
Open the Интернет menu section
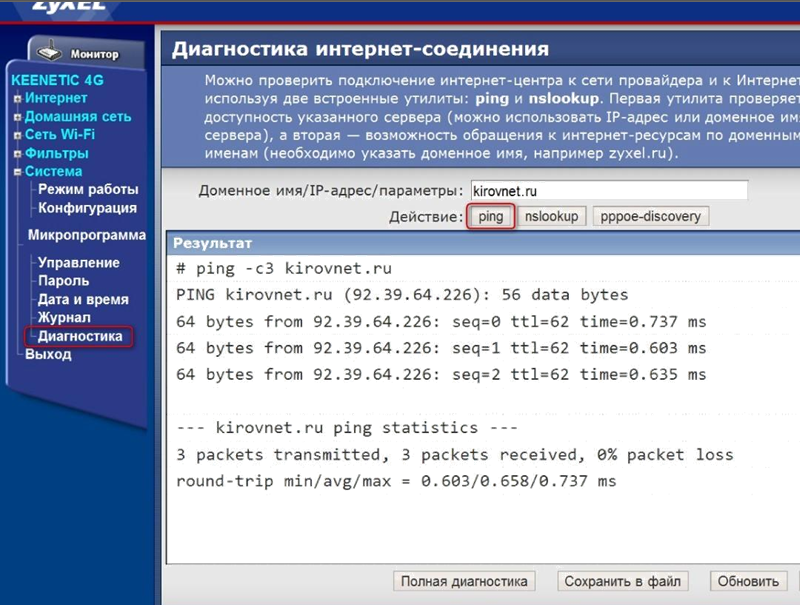coord(56,98)
